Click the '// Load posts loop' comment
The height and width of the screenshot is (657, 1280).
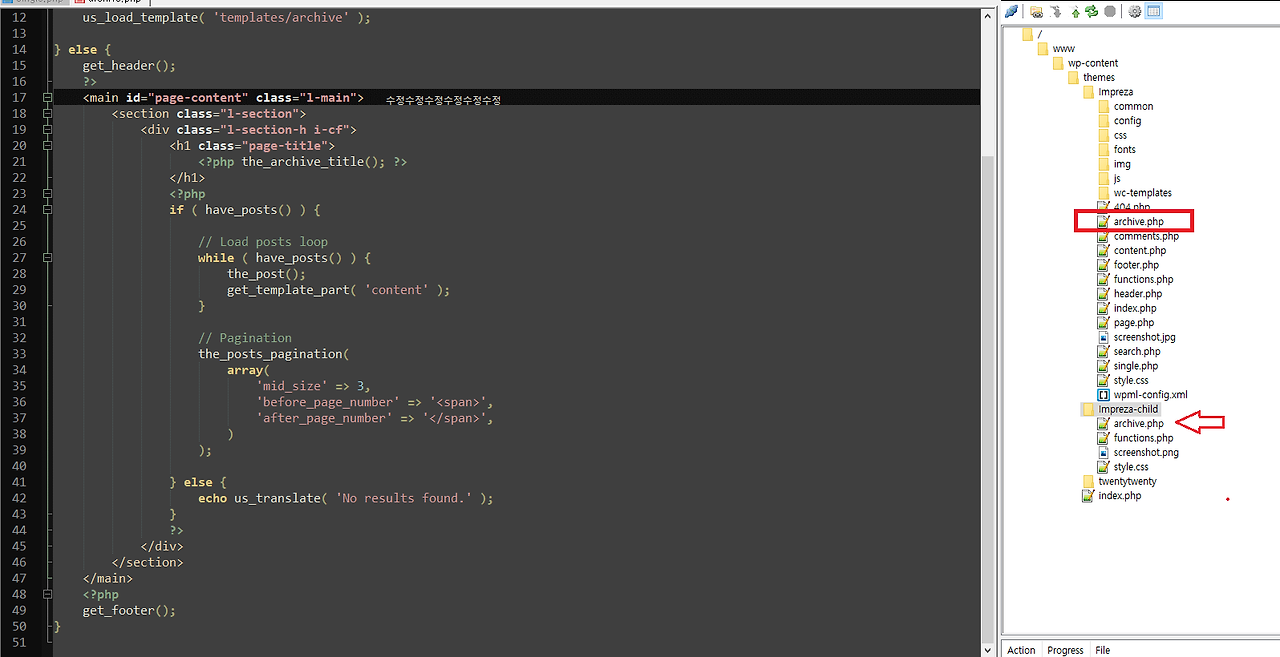coord(263,242)
